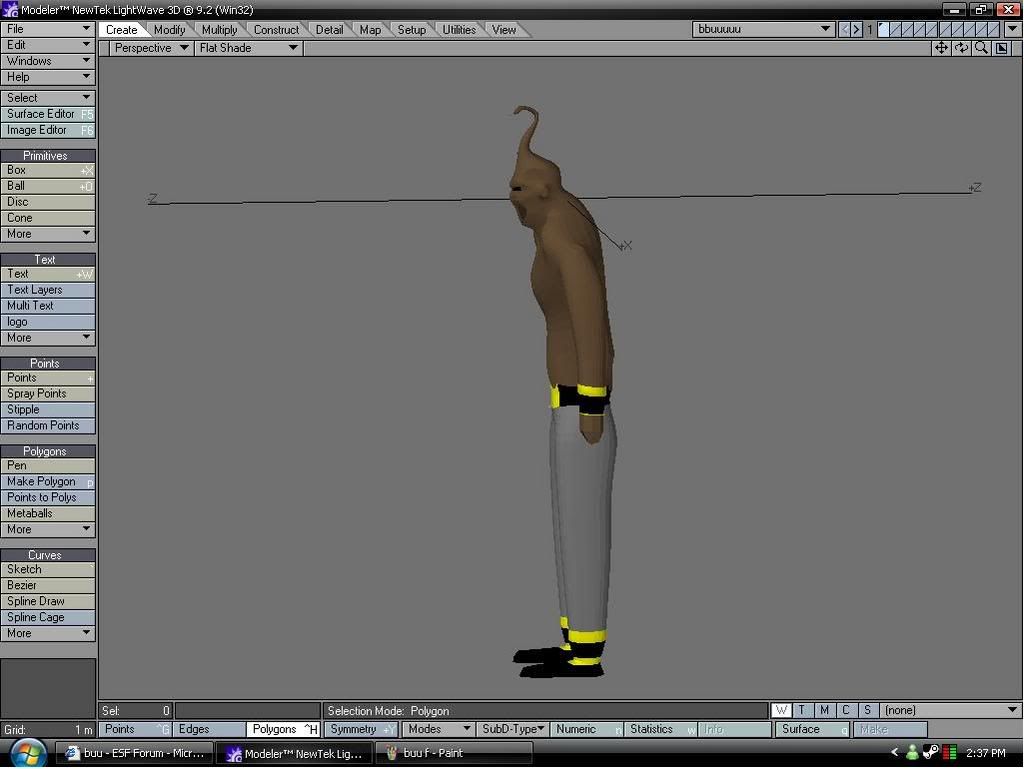Screen dimensions: 1024x769
Task: Expand the (none) vertex map dropdown
Action: (x=950, y=710)
